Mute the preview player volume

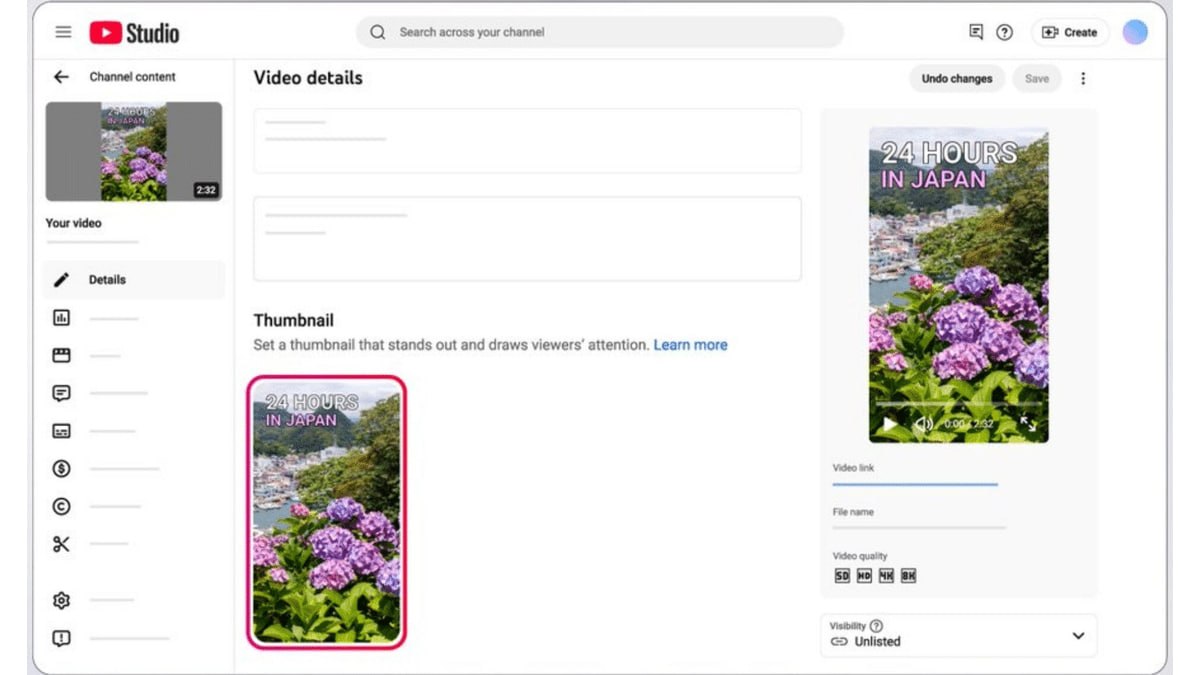tap(923, 424)
